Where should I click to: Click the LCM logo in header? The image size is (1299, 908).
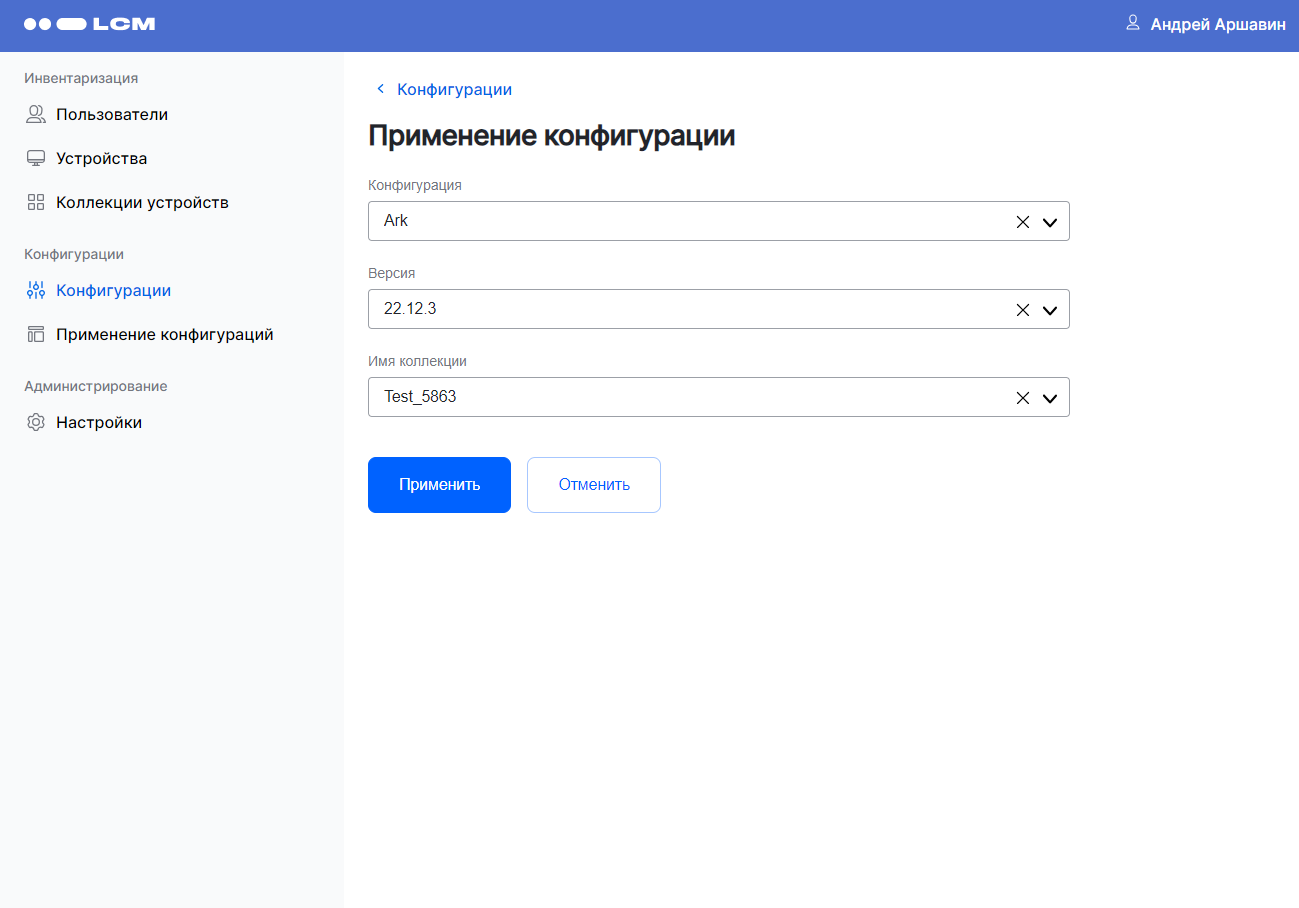click(89, 24)
